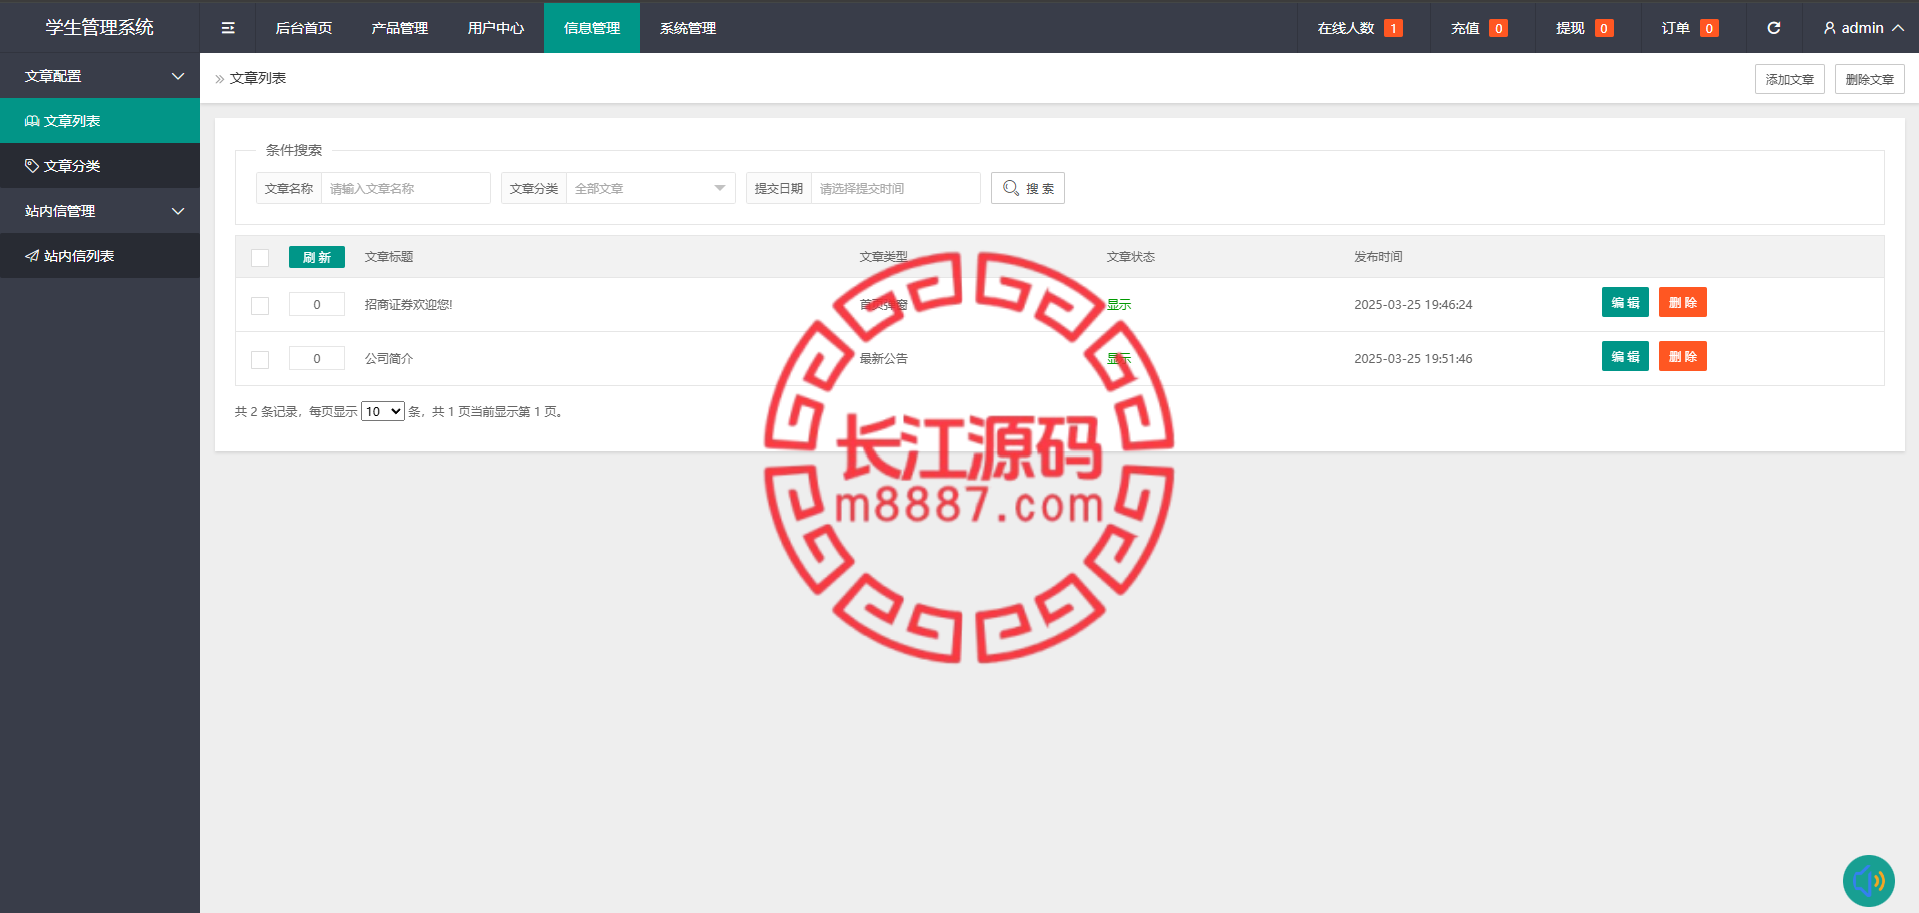Click the 充值 orange count badge

pyautogui.click(x=1498, y=28)
